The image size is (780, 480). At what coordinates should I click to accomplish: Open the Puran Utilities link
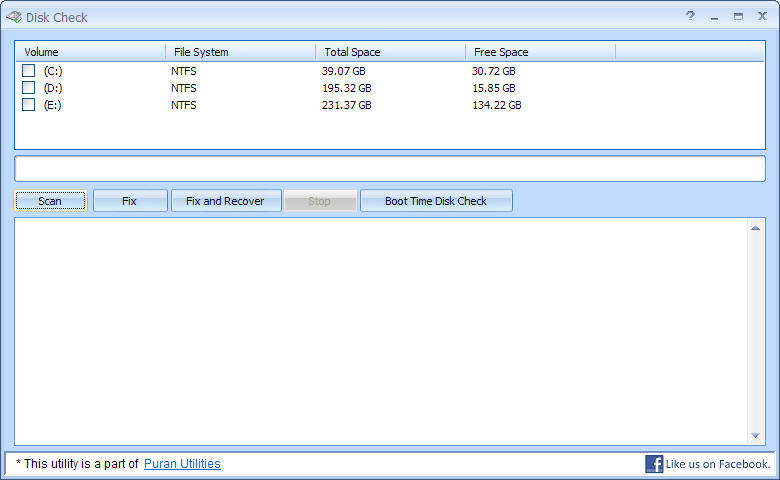(x=182, y=464)
